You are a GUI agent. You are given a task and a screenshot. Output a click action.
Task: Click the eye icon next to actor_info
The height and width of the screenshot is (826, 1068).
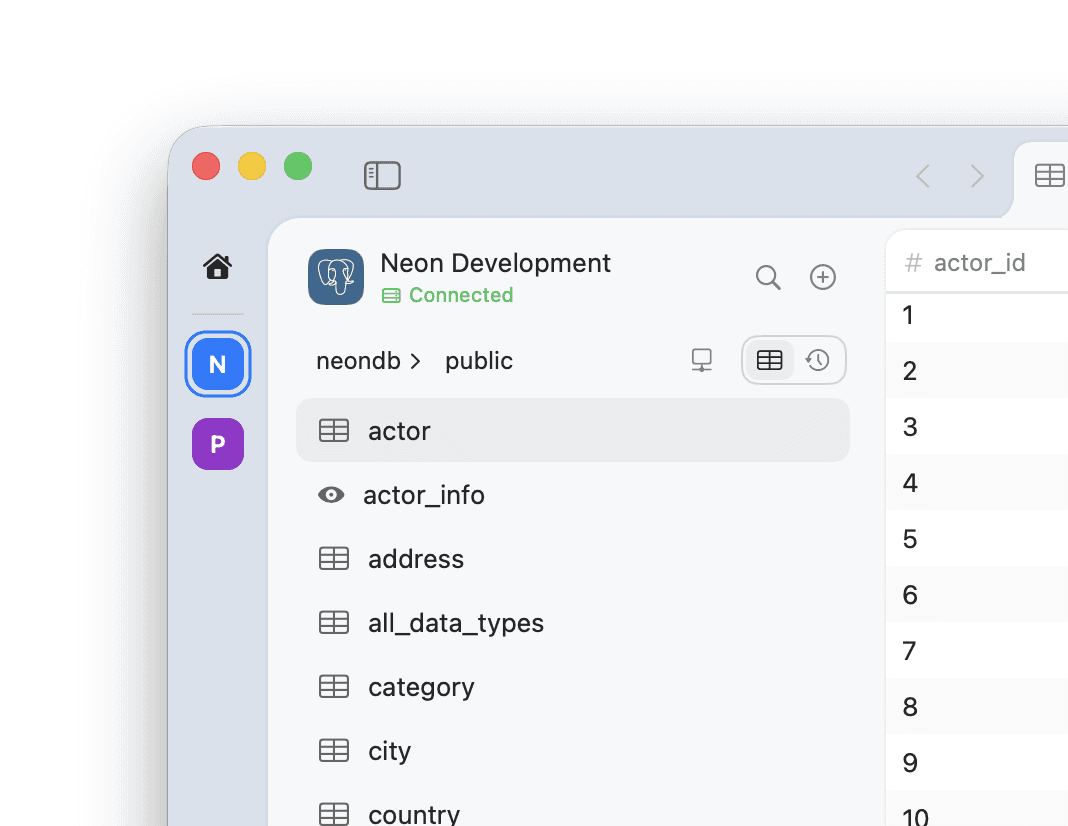click(x=331, y=494)
